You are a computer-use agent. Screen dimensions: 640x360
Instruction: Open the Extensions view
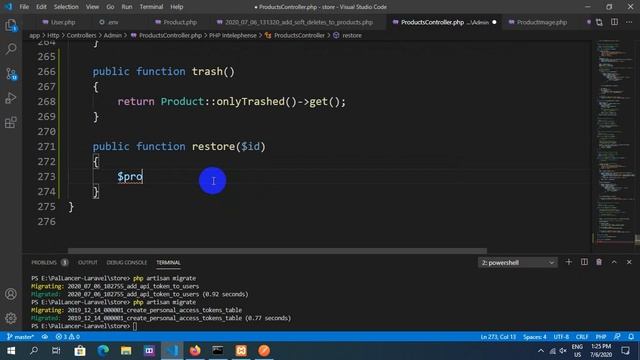point(11,122)
